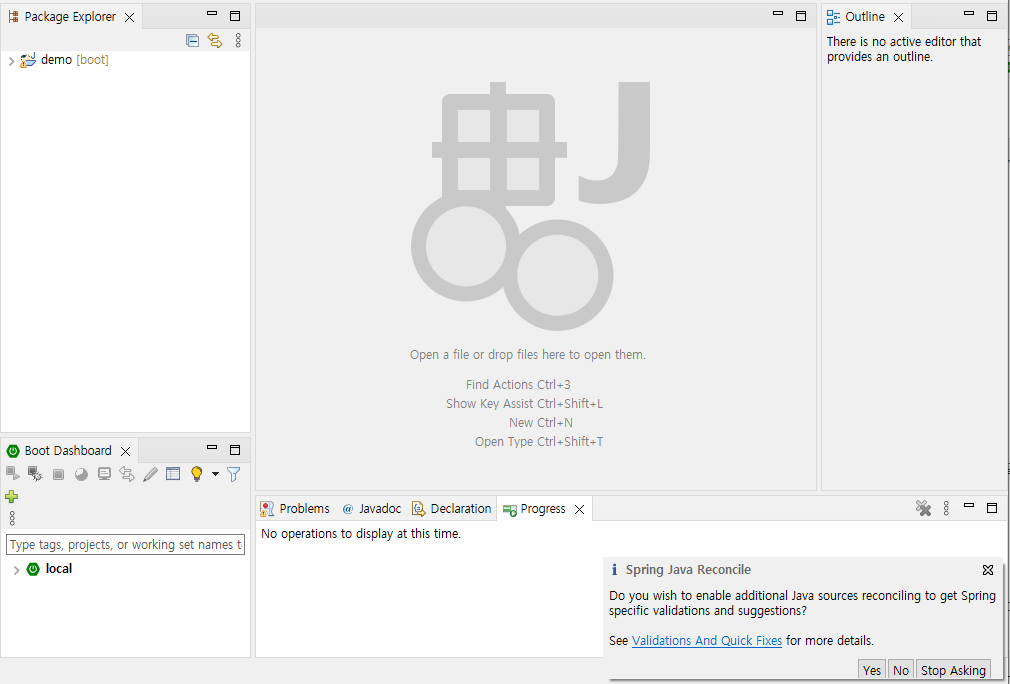Click the Boot Dashboard tag filter field

point(126,545)
